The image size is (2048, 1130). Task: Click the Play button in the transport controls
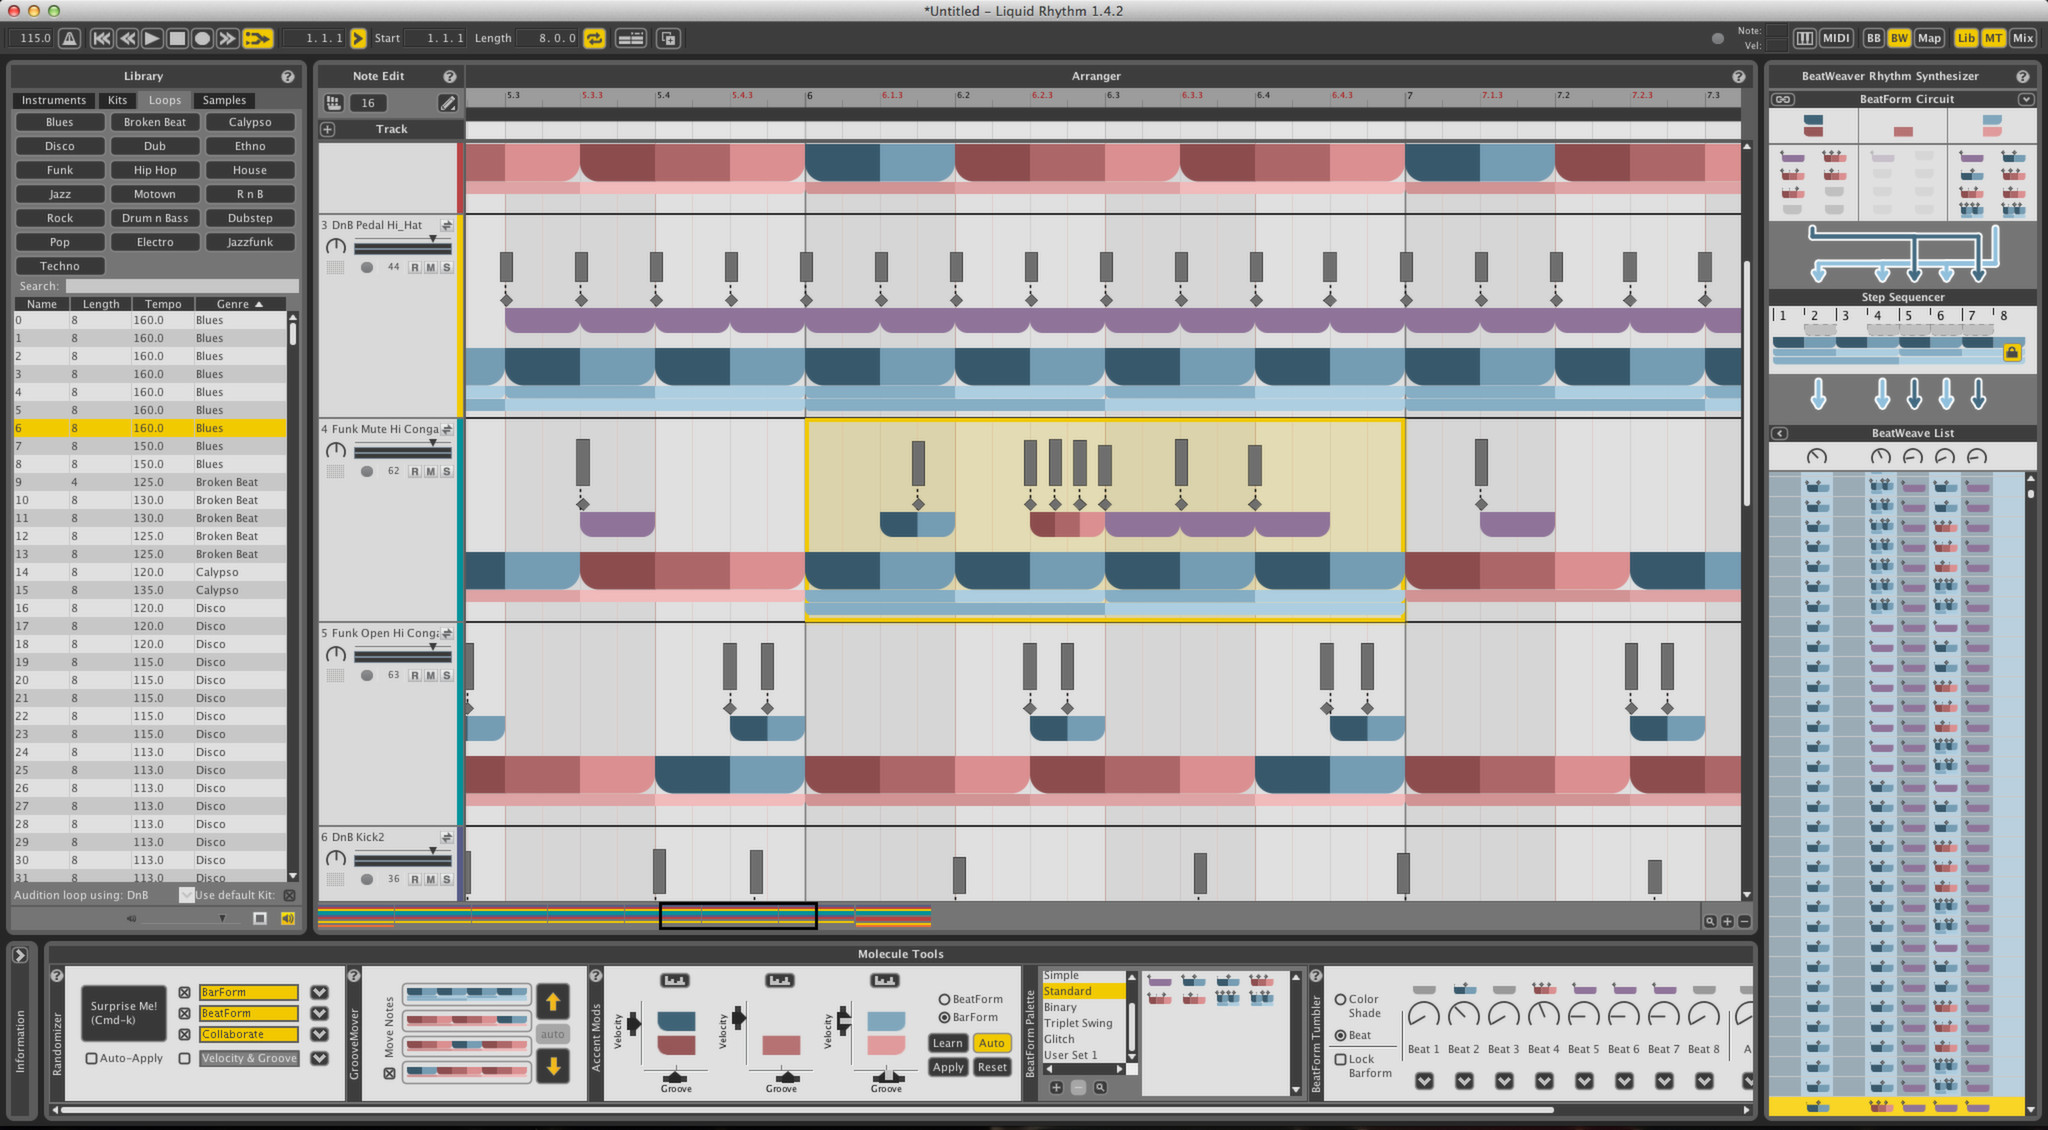coord(152,38)
